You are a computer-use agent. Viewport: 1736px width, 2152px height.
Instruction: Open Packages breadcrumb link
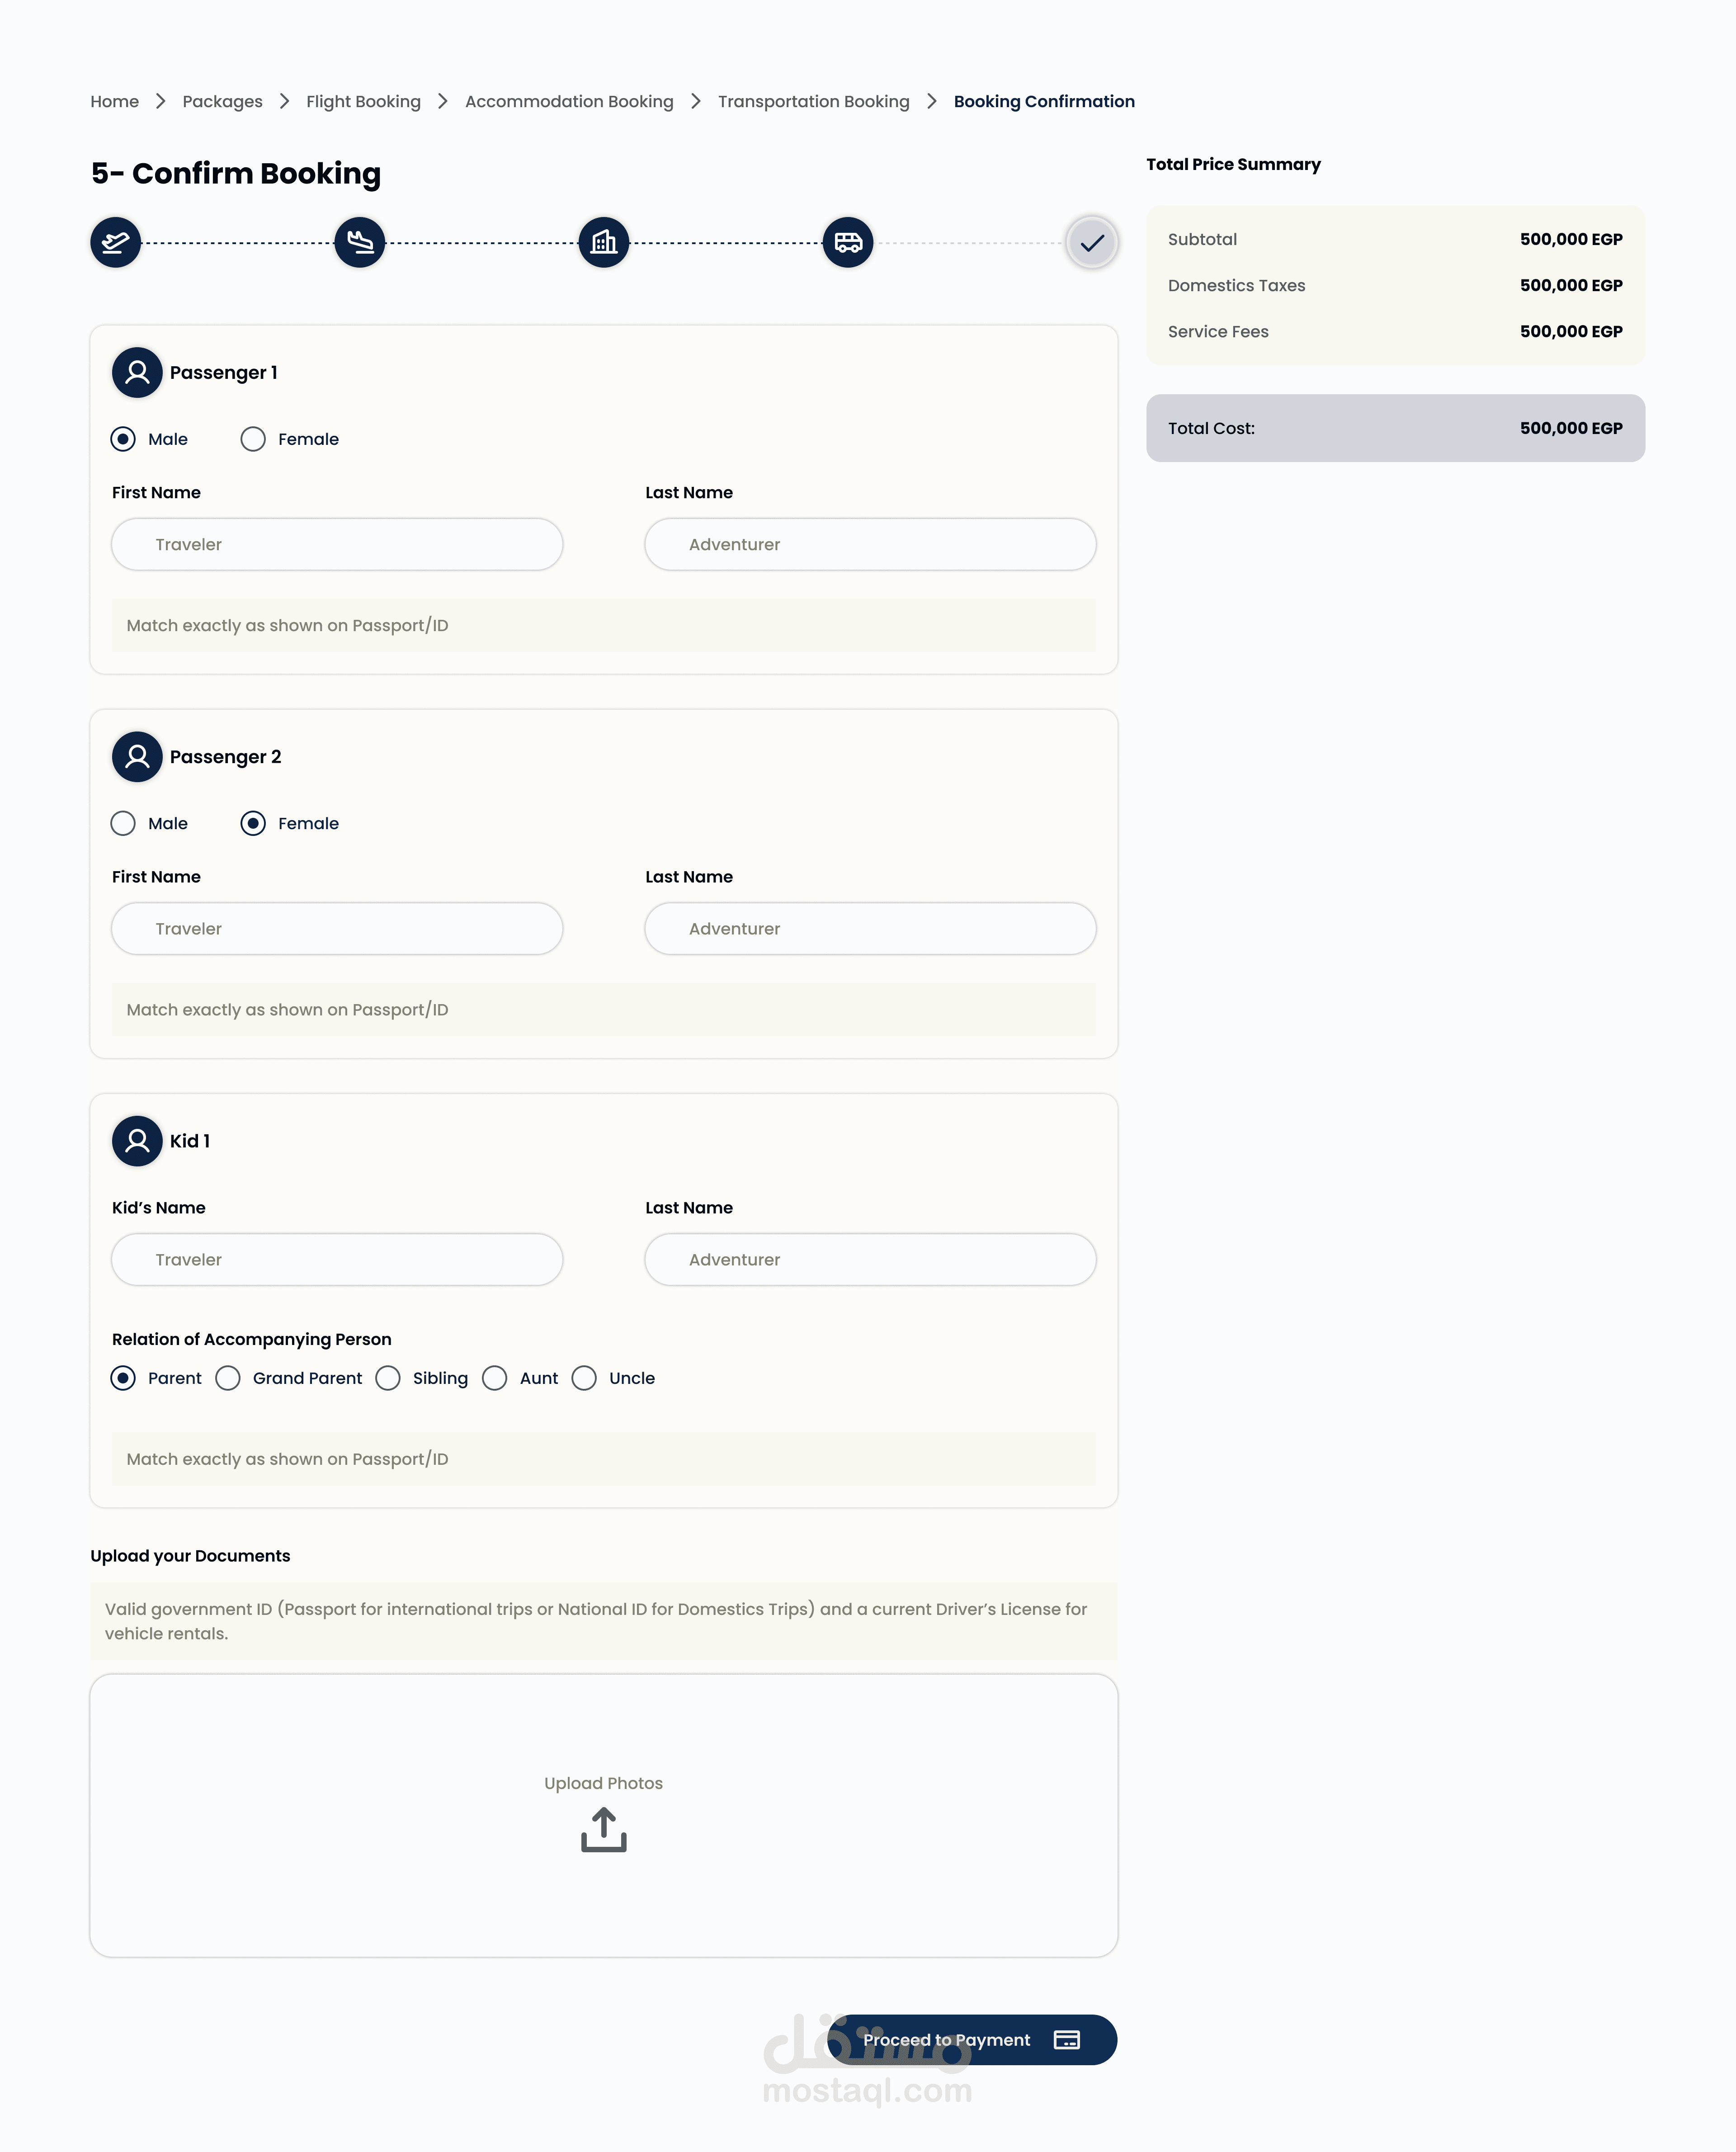point(222,101)
